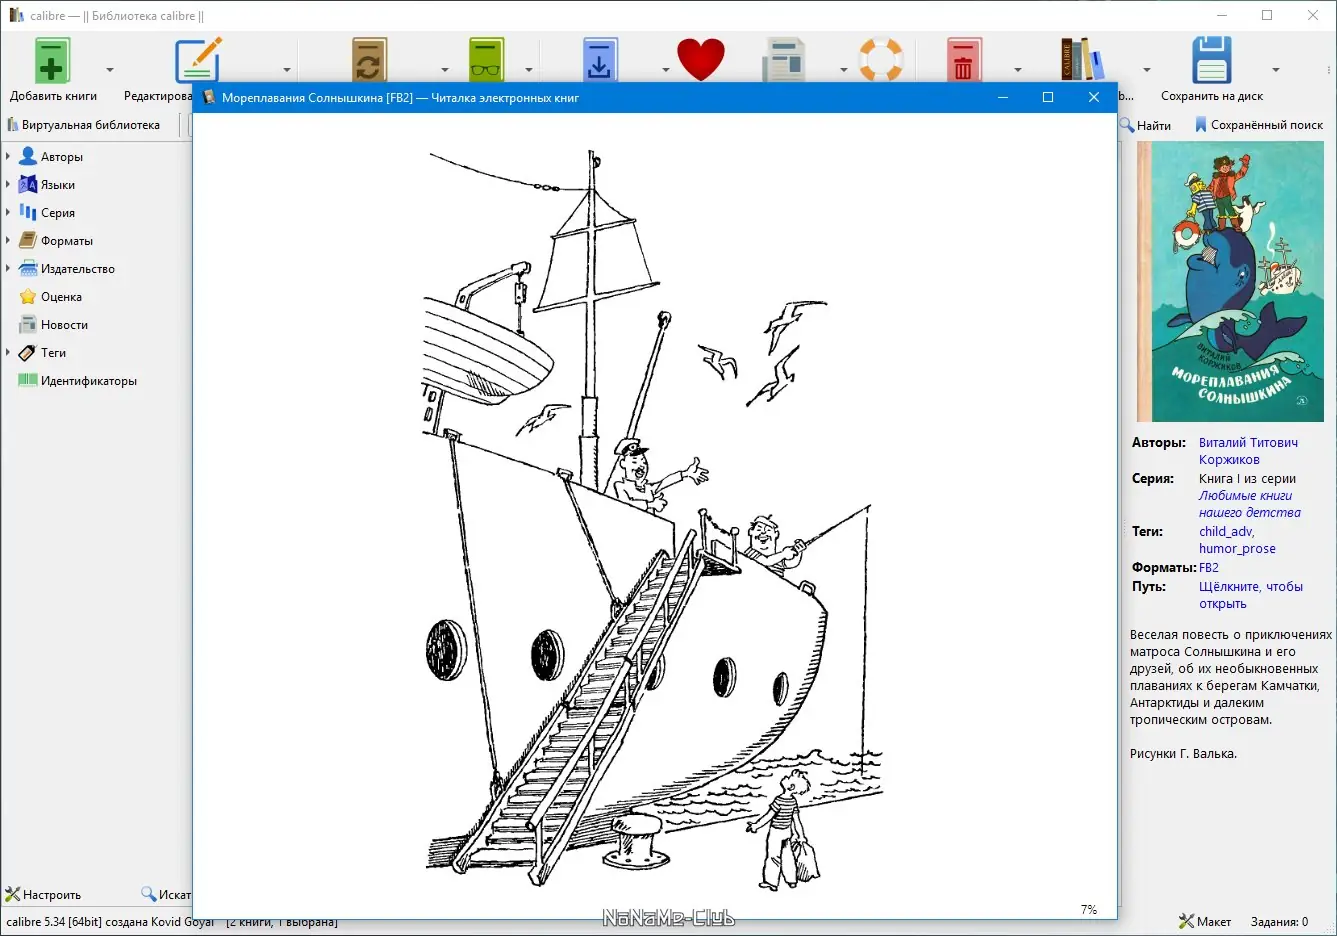The image size is (1337, 936).
Task: Click the humor_prose tag link
Action: coord(1237,549)
